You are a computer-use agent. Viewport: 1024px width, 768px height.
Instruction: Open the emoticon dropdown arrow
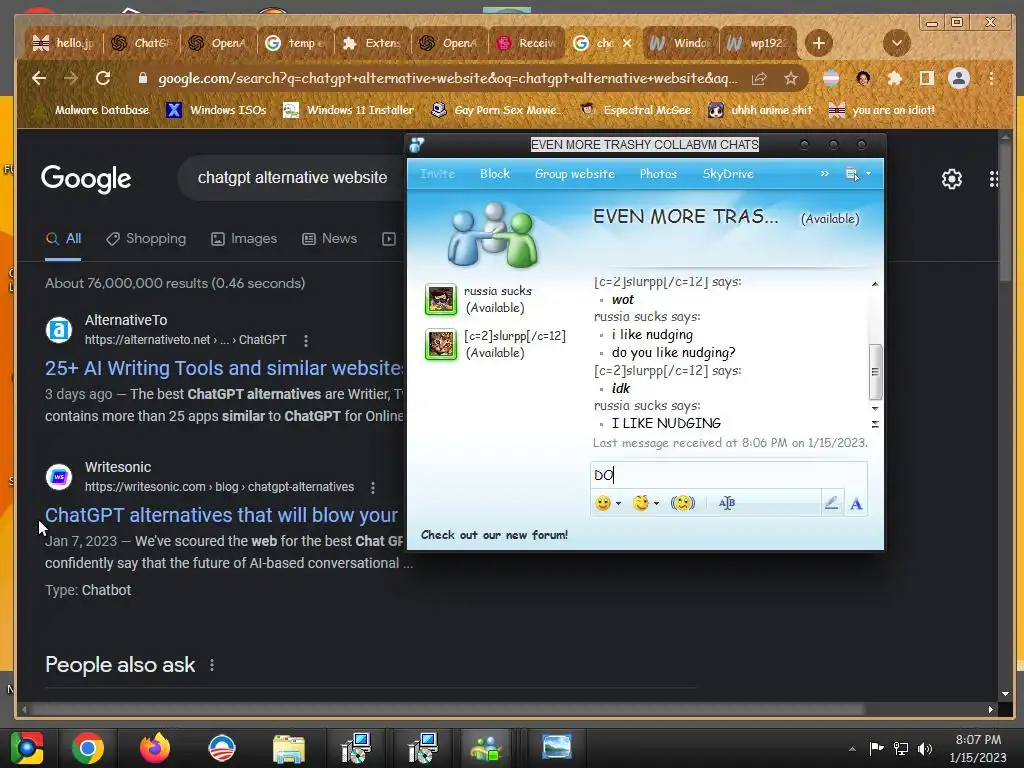tap(618, 503)
